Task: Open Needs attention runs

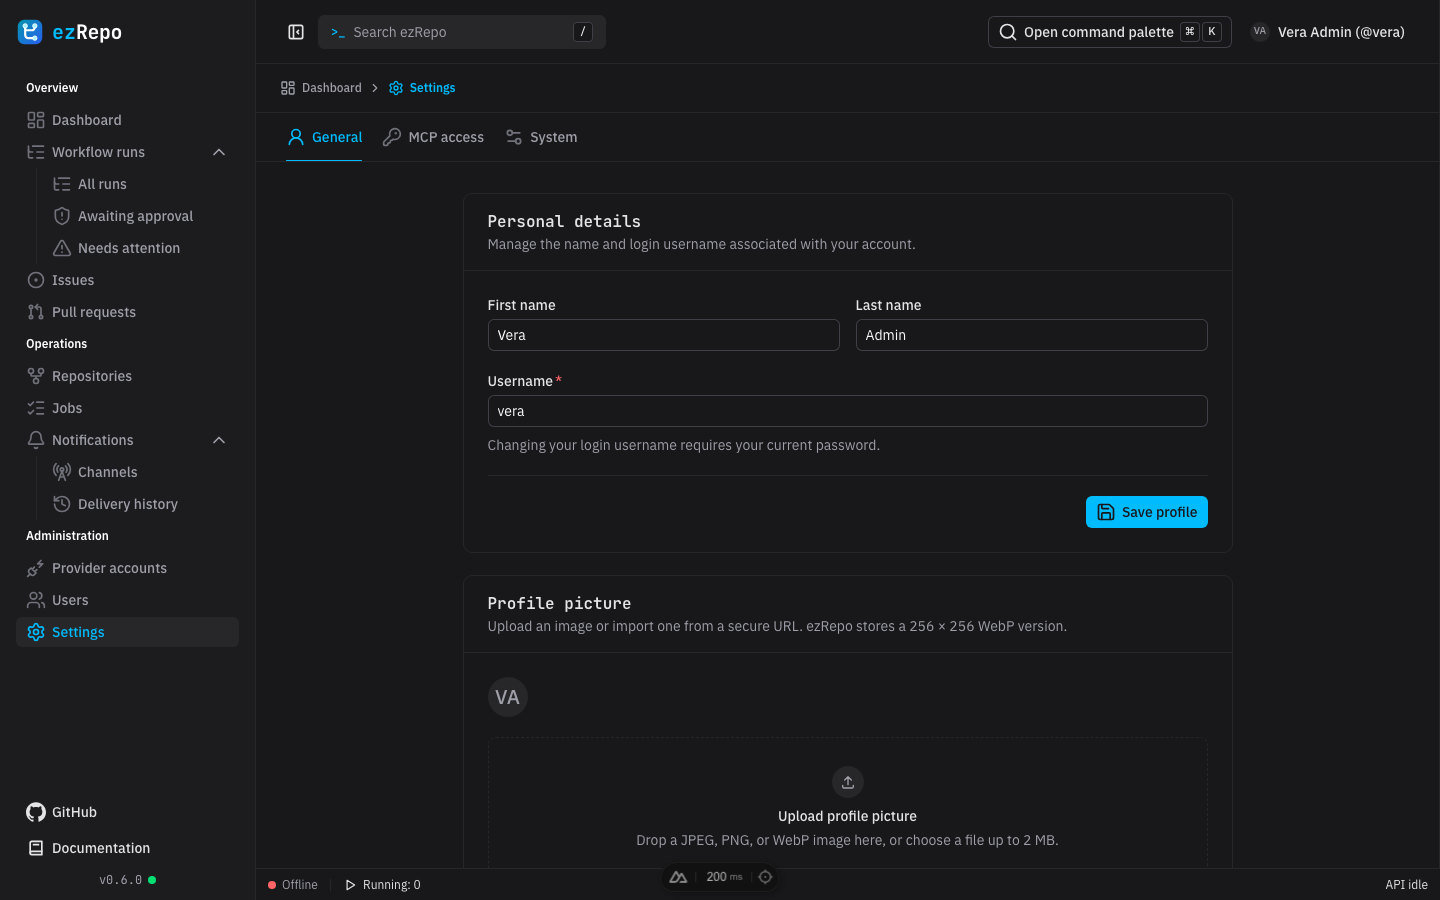Action: 140,248
